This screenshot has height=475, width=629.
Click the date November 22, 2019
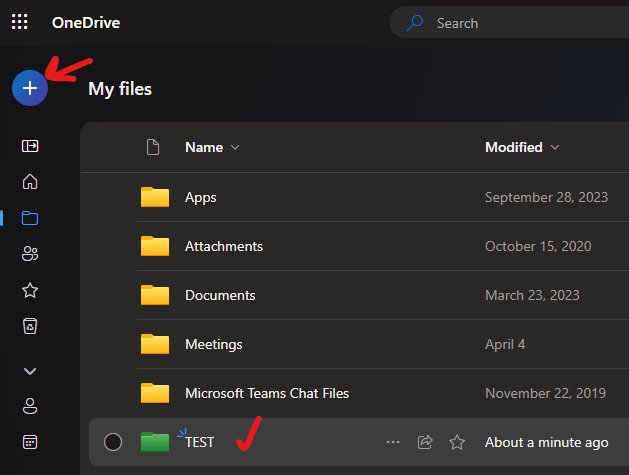[545, 393]
